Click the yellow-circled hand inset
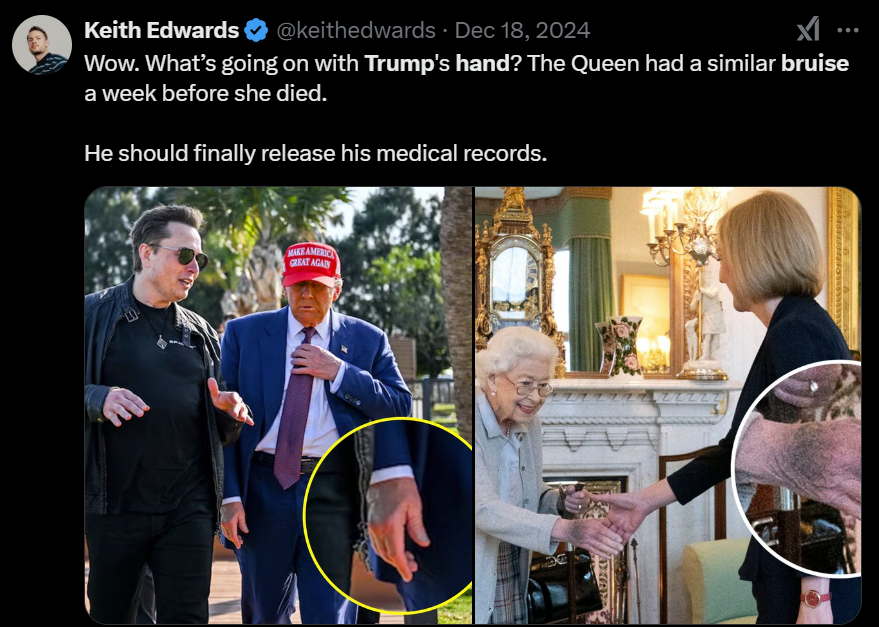This screenshot has height=627, width=879. 388,516
